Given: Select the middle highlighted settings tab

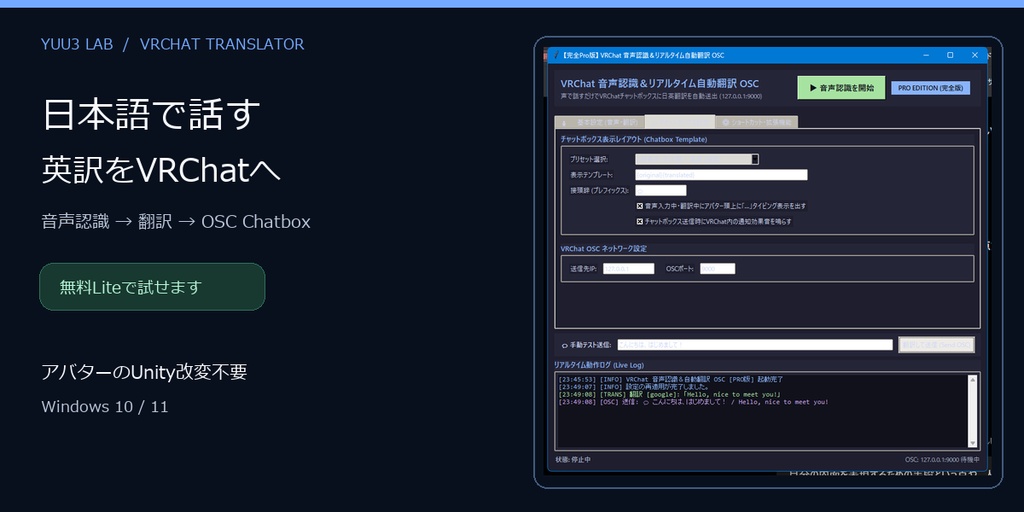Looking at the screenshot, I should click(x=679, y=121).
